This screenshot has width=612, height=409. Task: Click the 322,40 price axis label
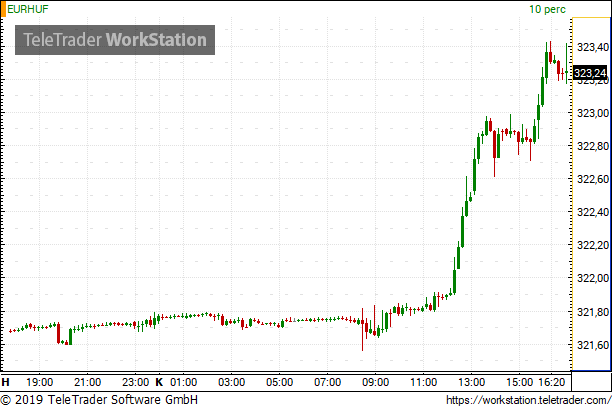point(593,212)
